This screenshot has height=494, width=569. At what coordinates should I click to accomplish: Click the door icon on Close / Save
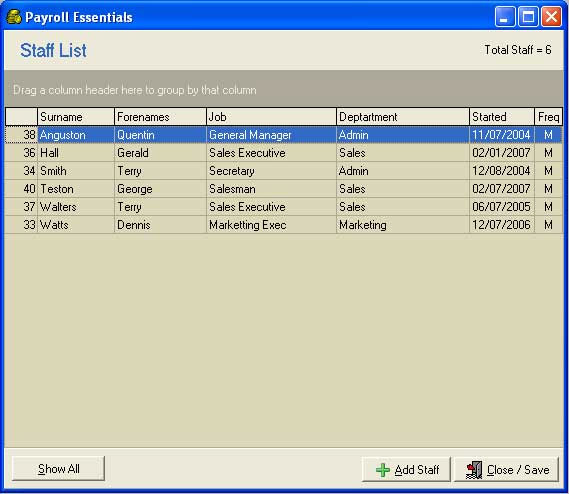coord(474,470)
